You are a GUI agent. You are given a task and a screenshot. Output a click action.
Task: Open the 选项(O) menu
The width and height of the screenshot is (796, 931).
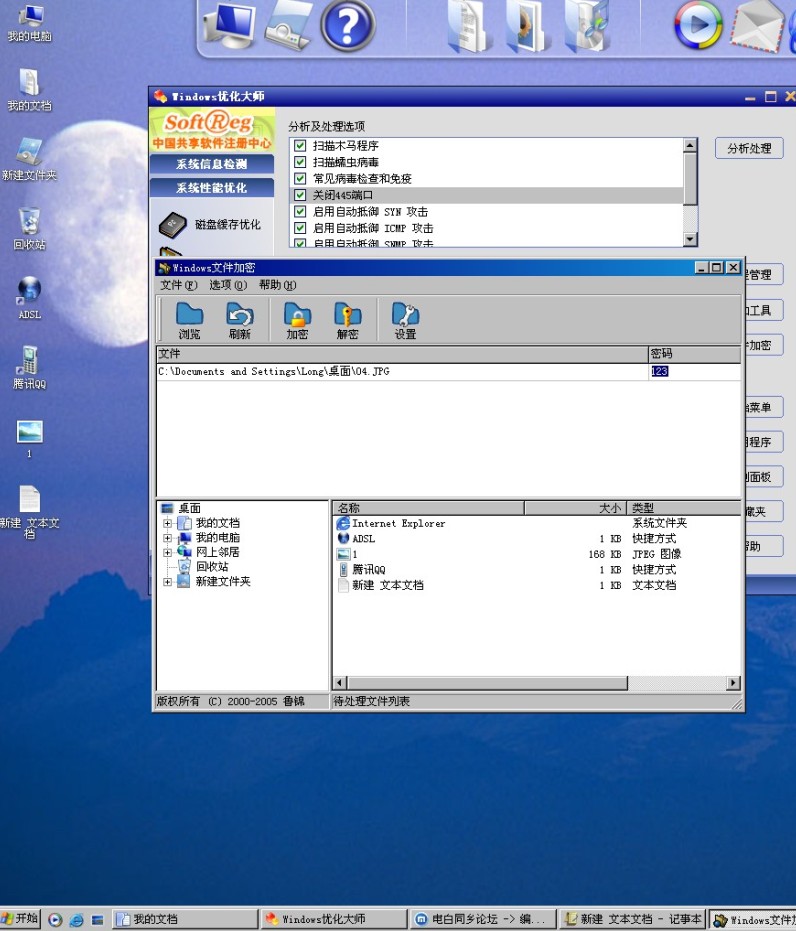[227, 285]
